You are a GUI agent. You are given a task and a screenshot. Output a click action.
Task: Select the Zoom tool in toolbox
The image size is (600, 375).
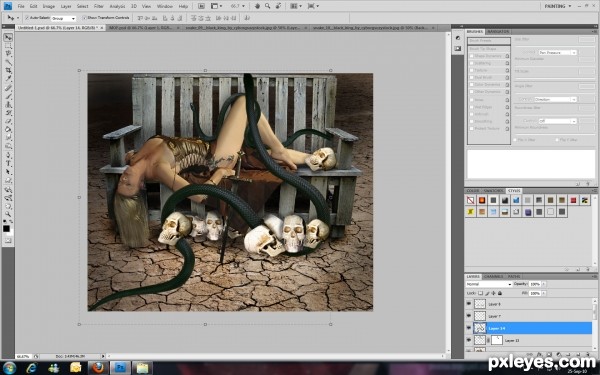click(8, 214)
